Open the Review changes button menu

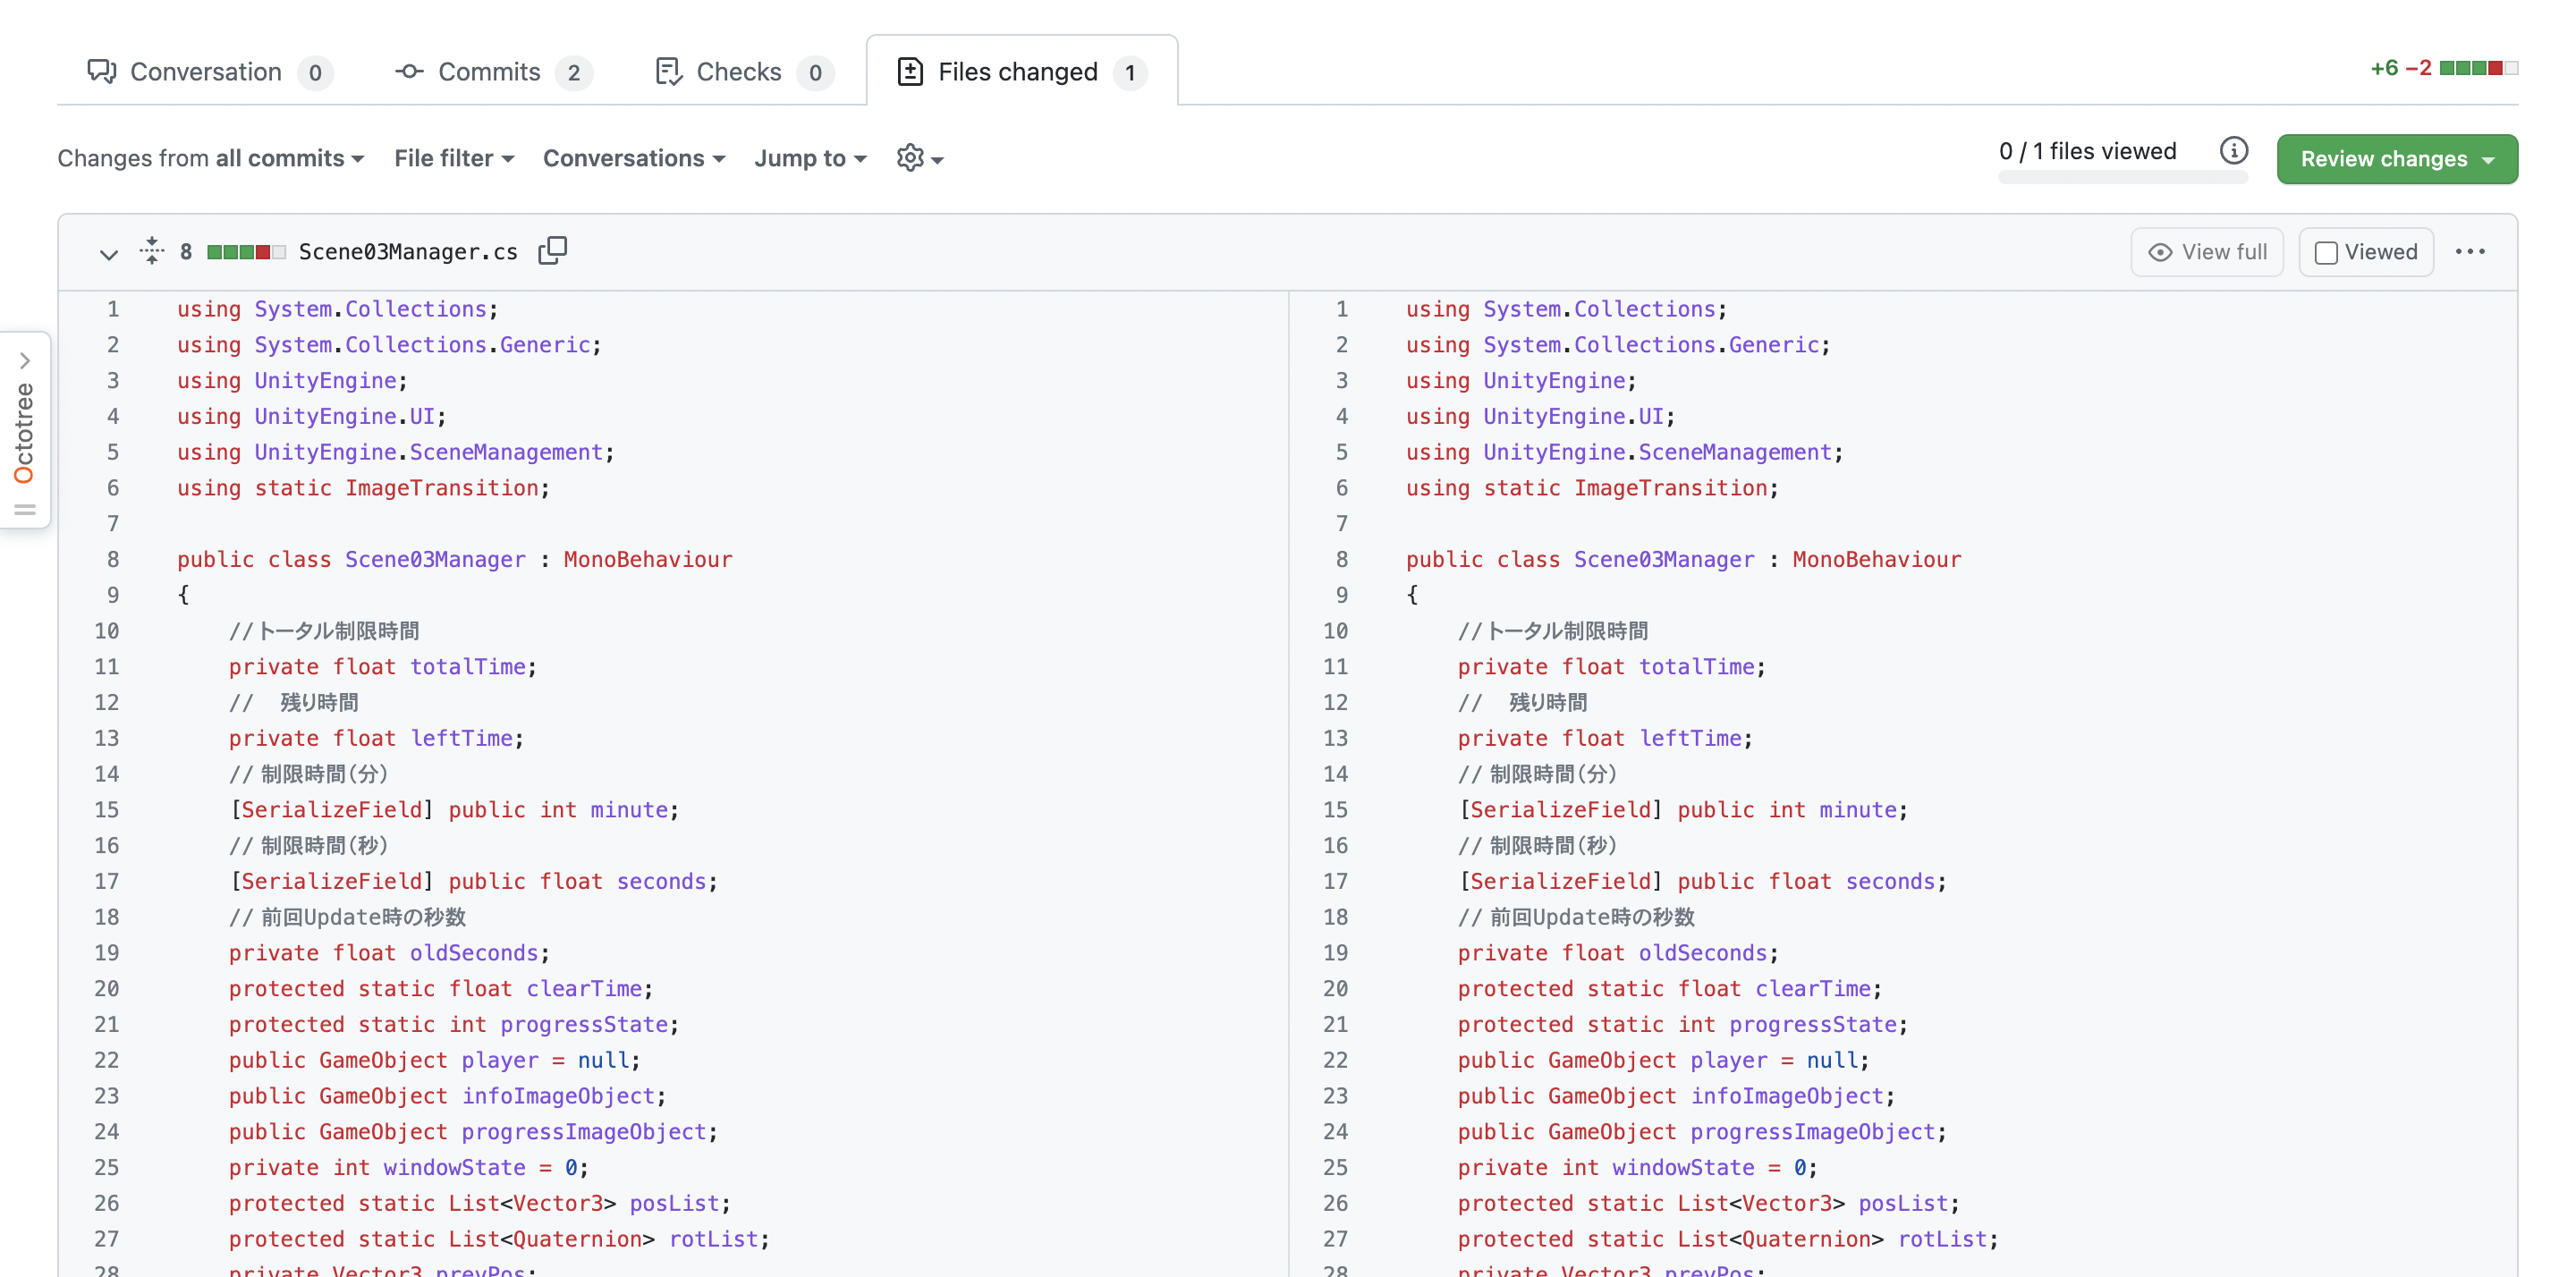pyautogui.click(x=2396, y=159)
